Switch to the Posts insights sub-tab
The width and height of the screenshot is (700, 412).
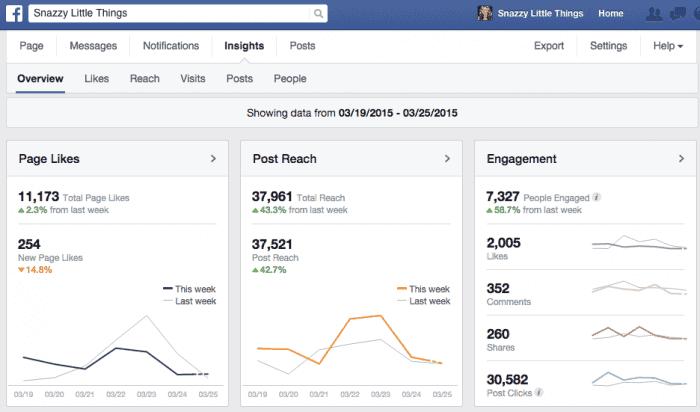coord(239,79)
